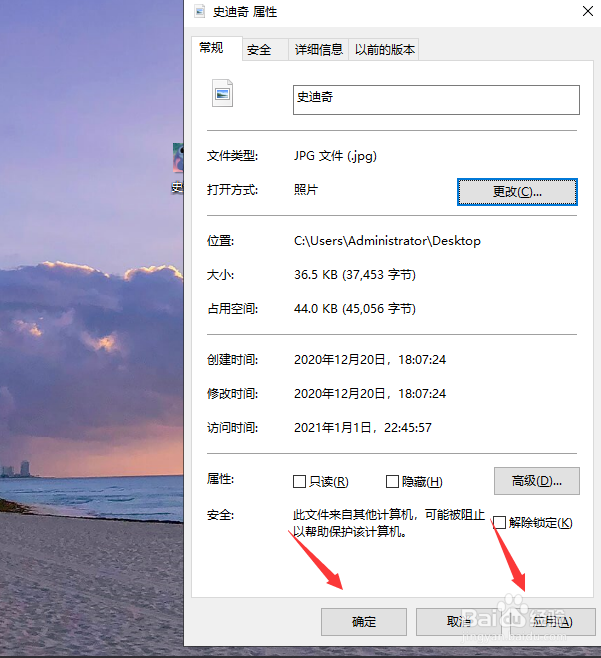Click the size value 36.5 KB

355,275
